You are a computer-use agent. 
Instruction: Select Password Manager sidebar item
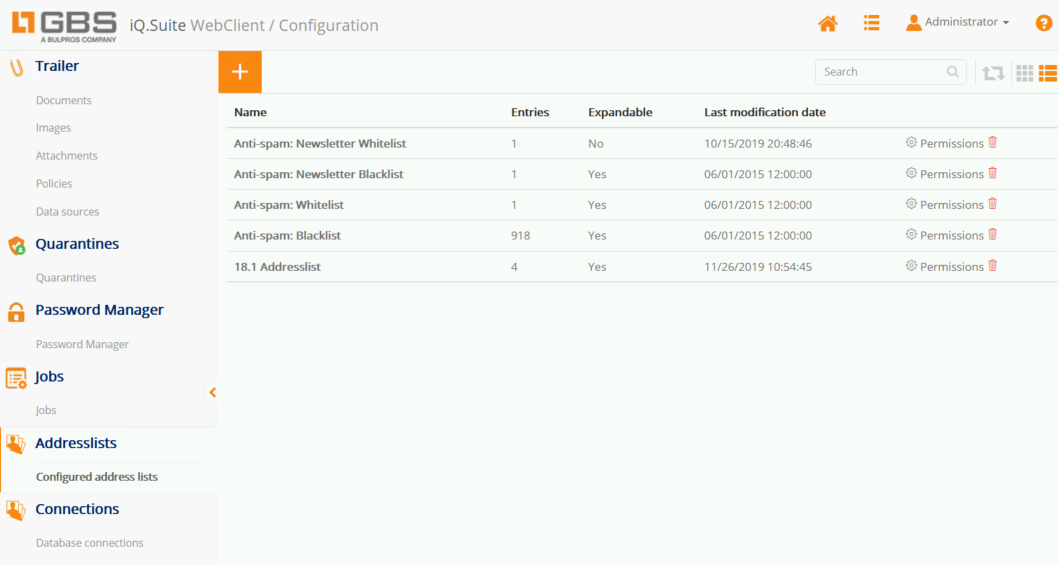tap(82, 344)
